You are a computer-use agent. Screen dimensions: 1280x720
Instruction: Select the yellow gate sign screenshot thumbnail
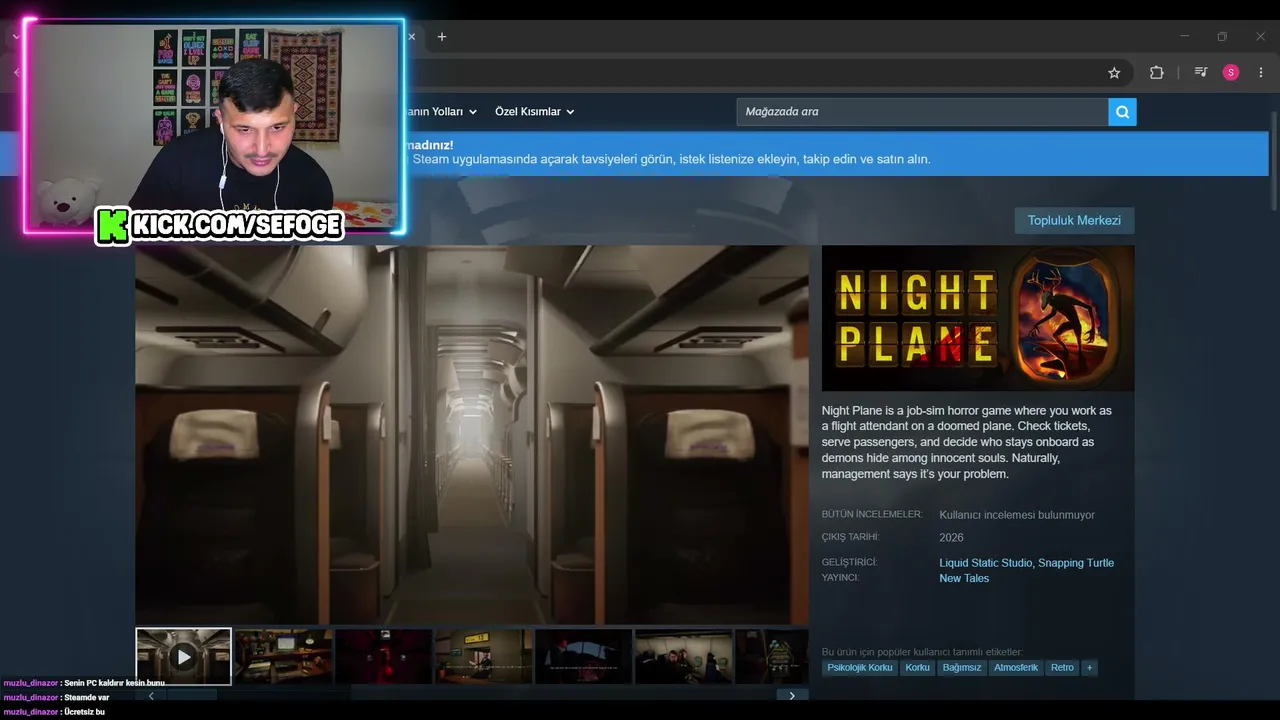point(483,657)
